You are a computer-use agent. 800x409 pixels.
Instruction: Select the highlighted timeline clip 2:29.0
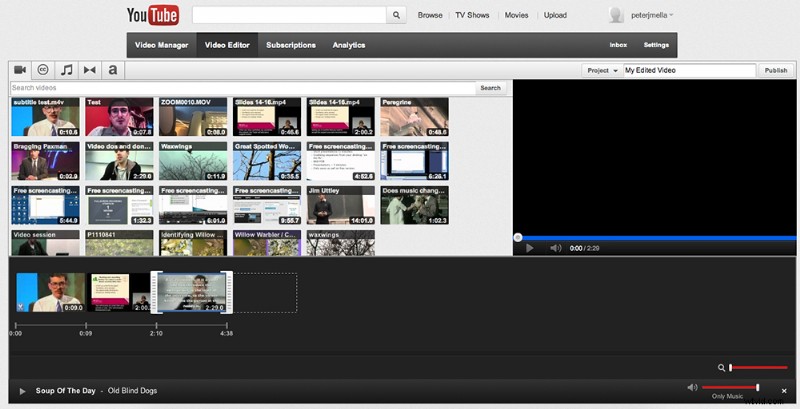(191, 292)
